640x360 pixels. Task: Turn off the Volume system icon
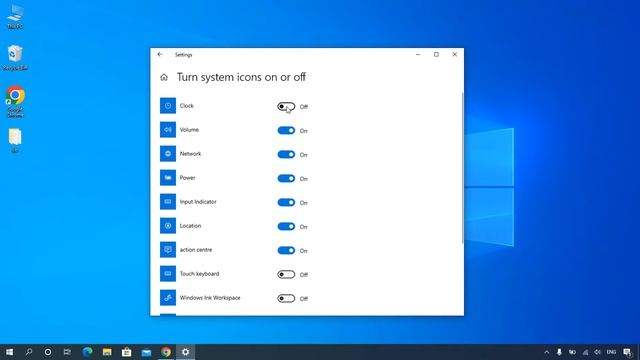pyautogui.click(x=286, y=131)
